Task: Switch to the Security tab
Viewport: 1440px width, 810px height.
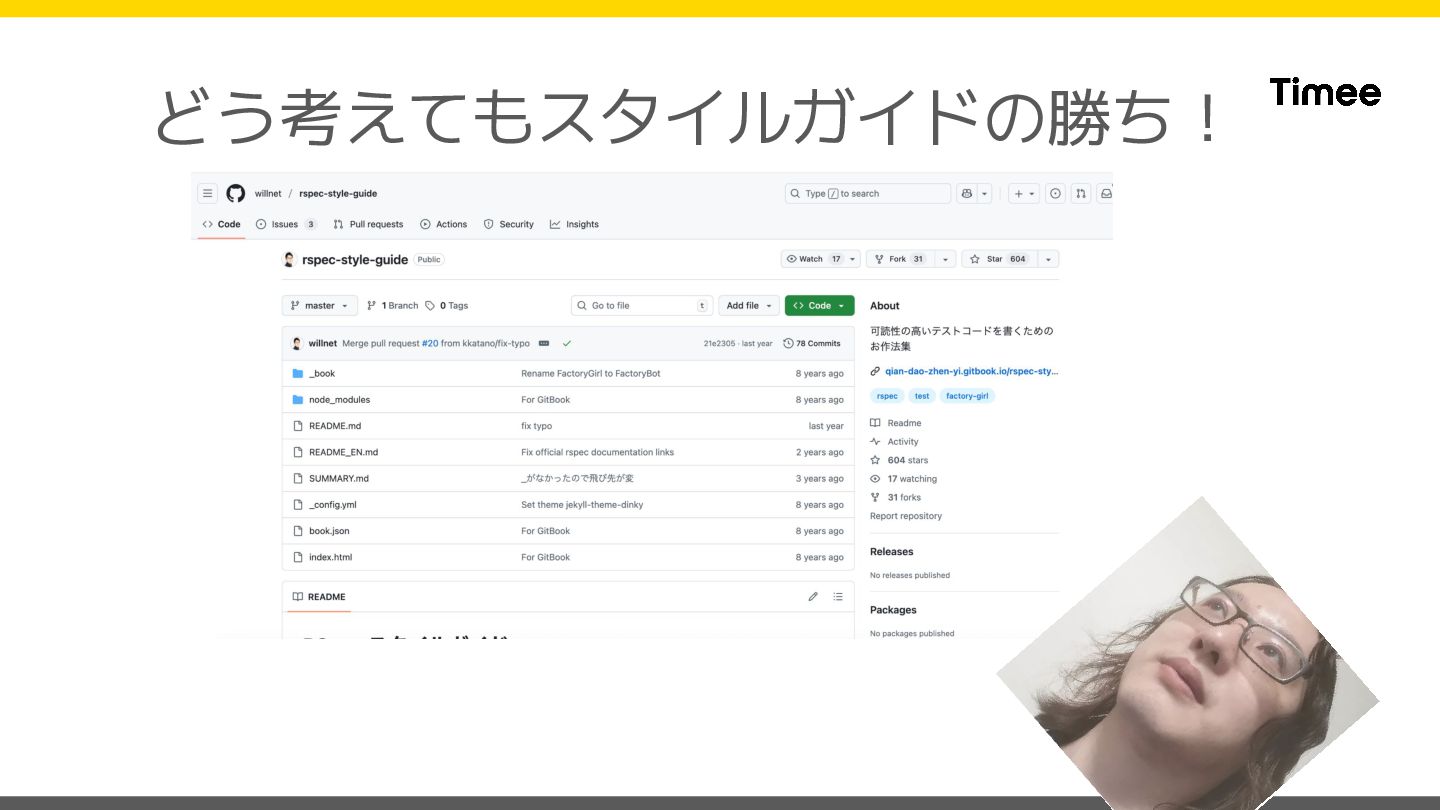Action: point(508,224)
